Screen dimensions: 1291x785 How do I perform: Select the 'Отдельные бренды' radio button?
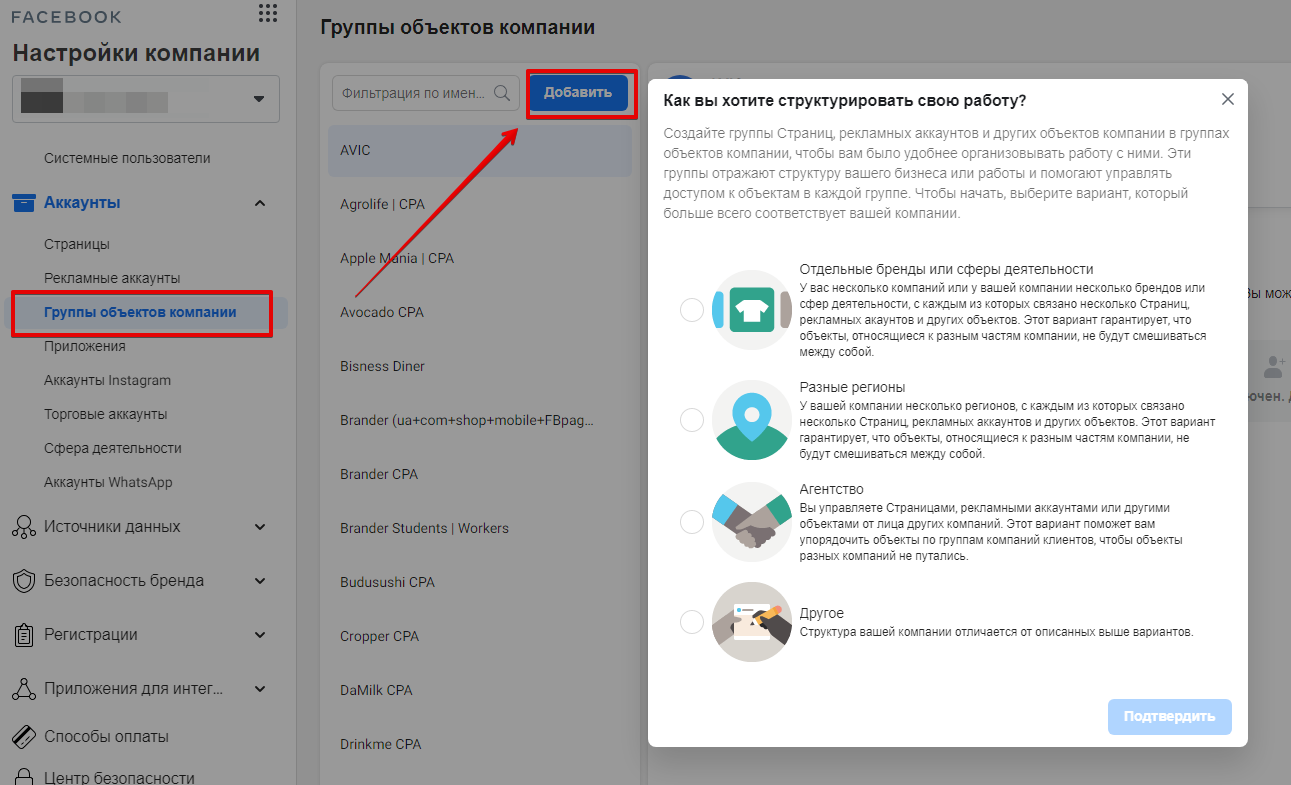tap(692, 310)
